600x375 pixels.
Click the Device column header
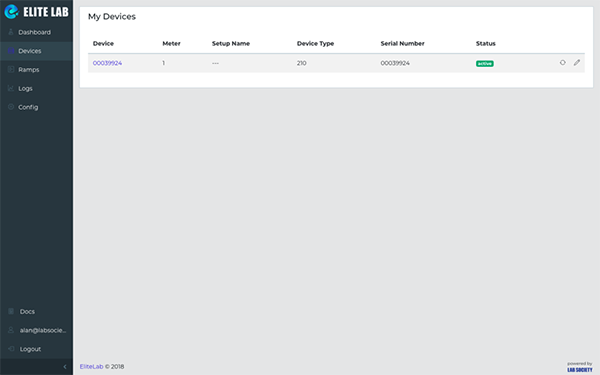pos(103,44)
